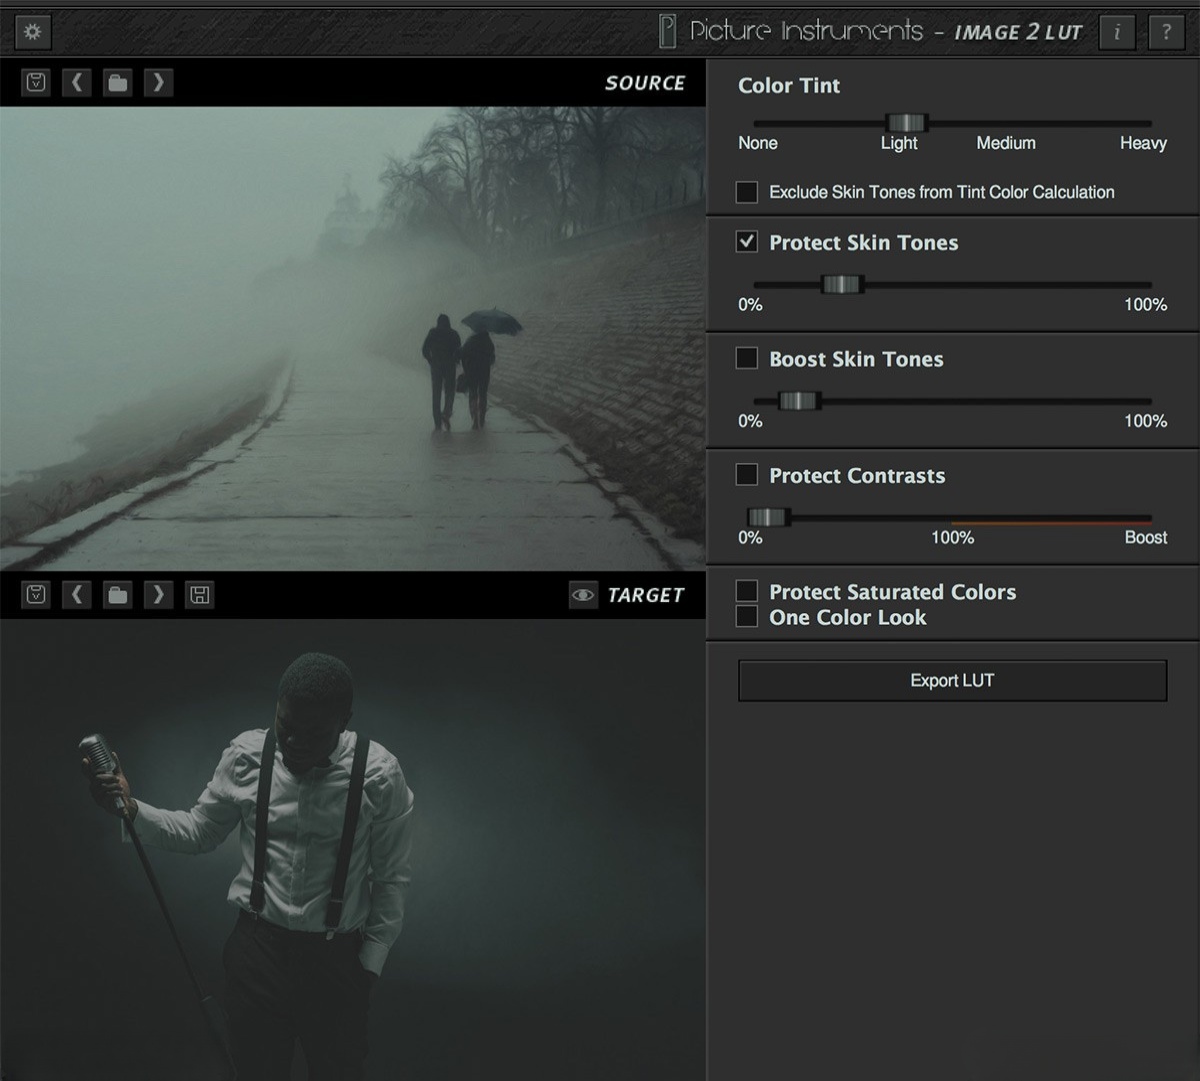Go to previous target image with left chevron

77,594
